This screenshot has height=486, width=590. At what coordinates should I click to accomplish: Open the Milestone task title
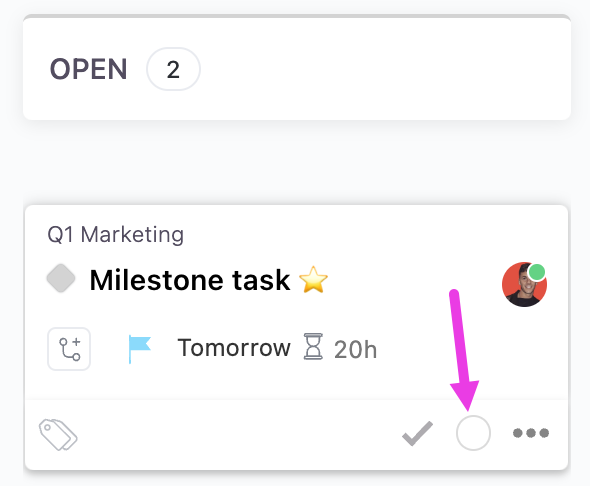click(x=190, y=280)
